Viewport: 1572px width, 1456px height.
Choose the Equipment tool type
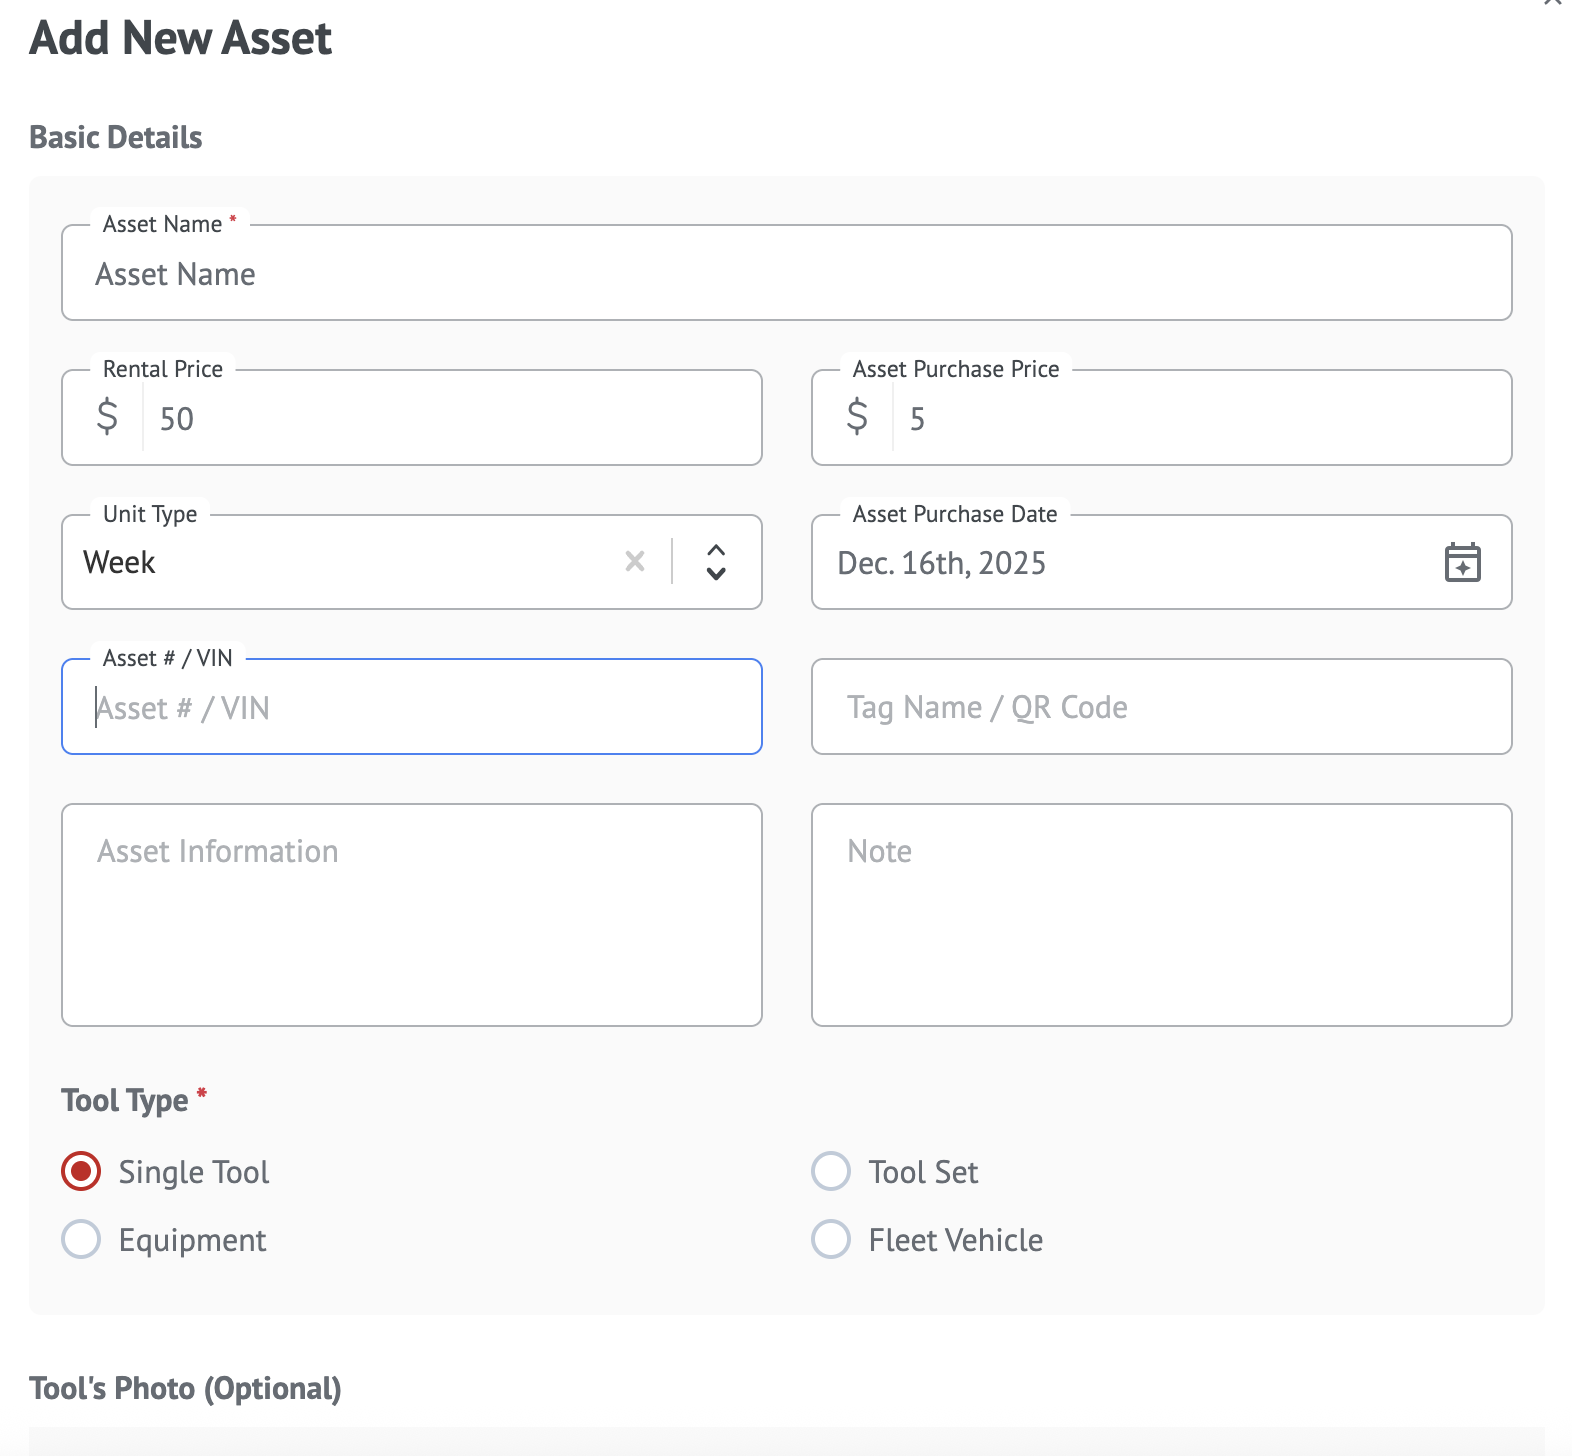(x=81, y=1239)
